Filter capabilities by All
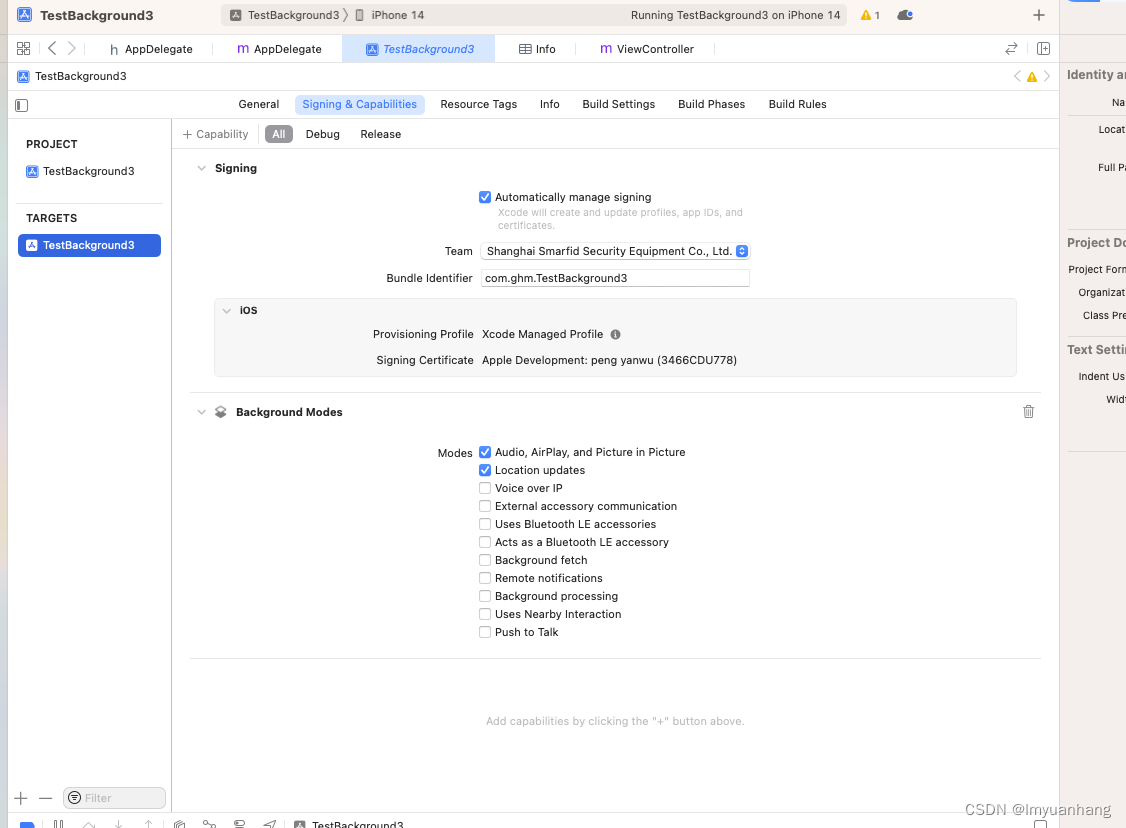Image resolution: width=1126 pixels, height=828 pixels. point(279,134)
